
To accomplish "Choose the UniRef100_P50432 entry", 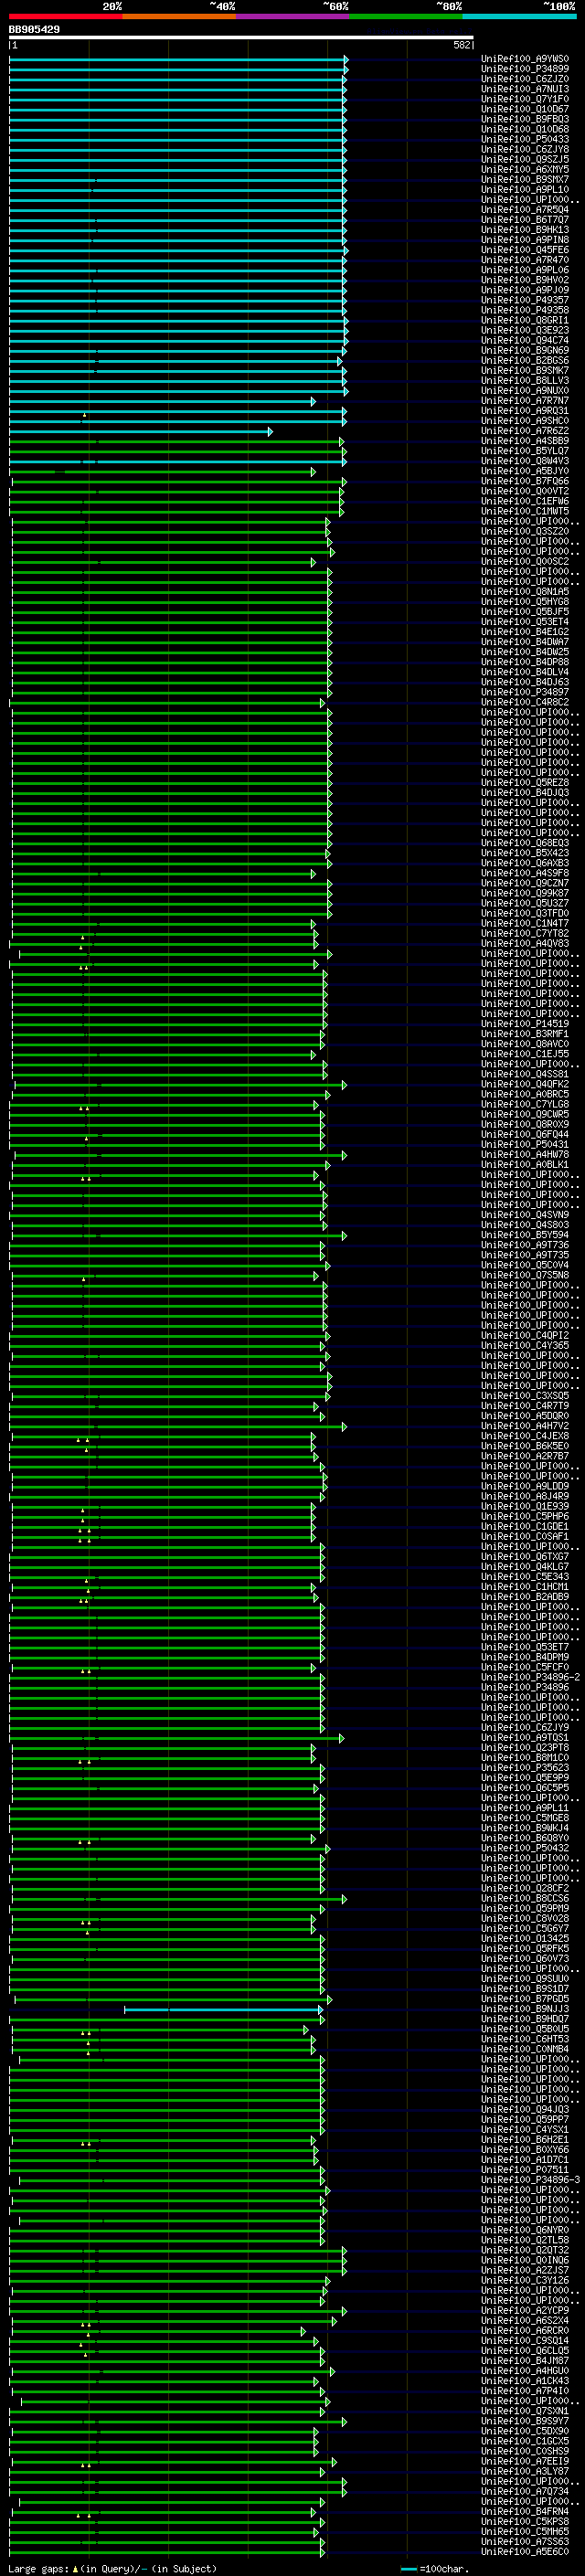I will (525, 1848).
